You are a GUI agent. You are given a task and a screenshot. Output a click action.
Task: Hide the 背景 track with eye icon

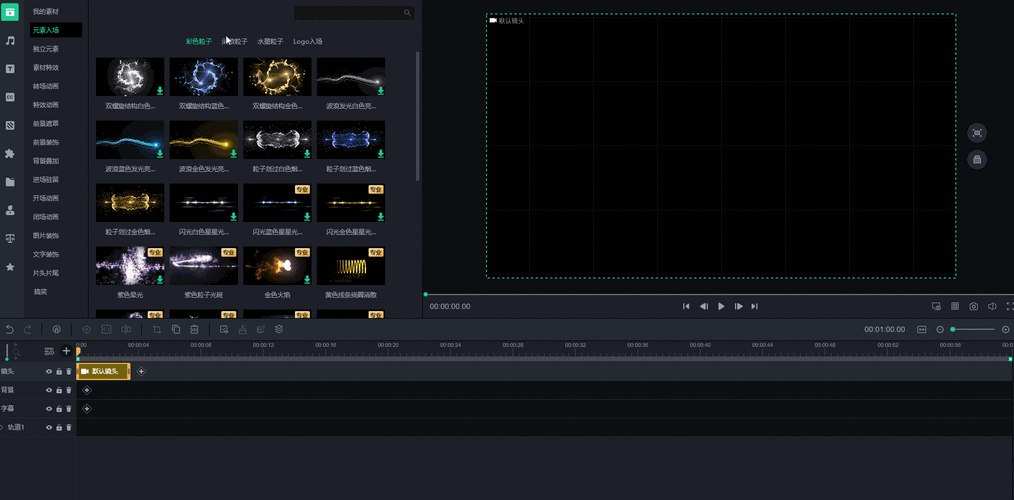pyautogui.click(x=49, y=390)
